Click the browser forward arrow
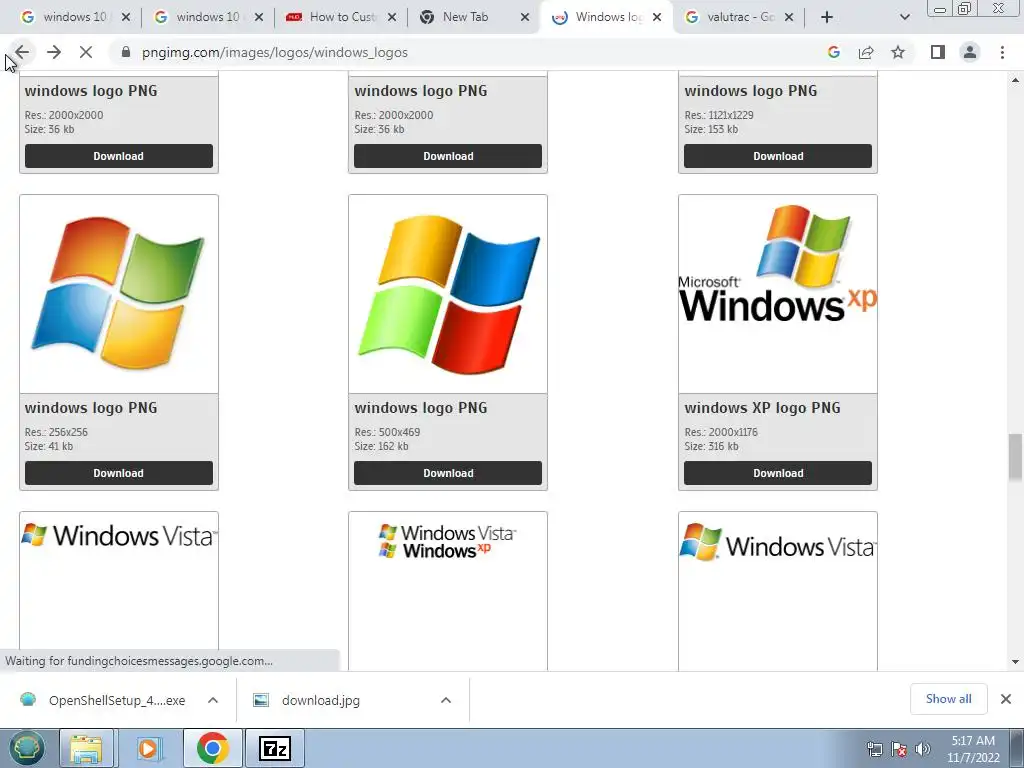This screenshot has width=1024, height=768. point(54,52)
